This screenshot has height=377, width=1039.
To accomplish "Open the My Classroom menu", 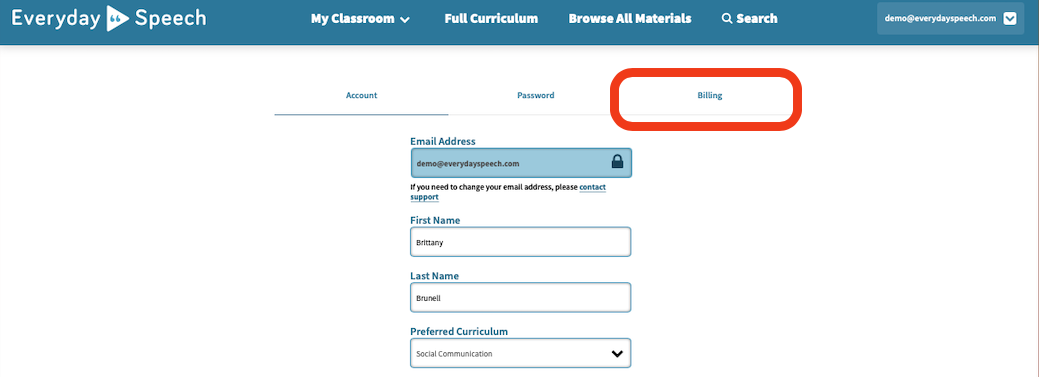I will point(360,19).
